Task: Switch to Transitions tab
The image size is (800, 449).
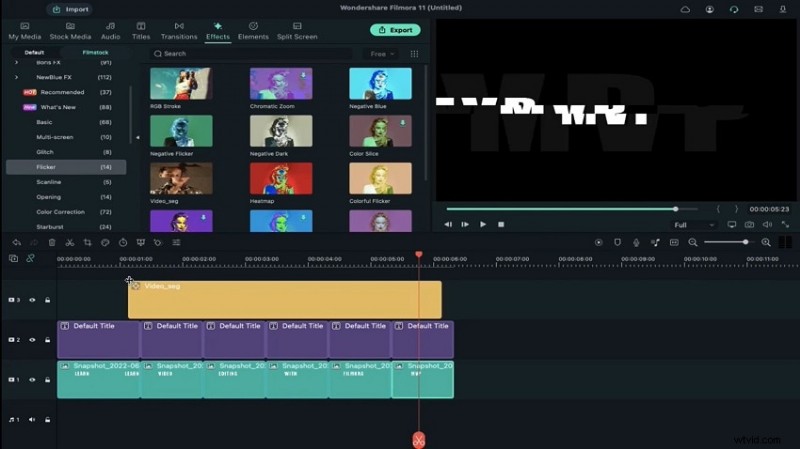Action: coord(179,31)
